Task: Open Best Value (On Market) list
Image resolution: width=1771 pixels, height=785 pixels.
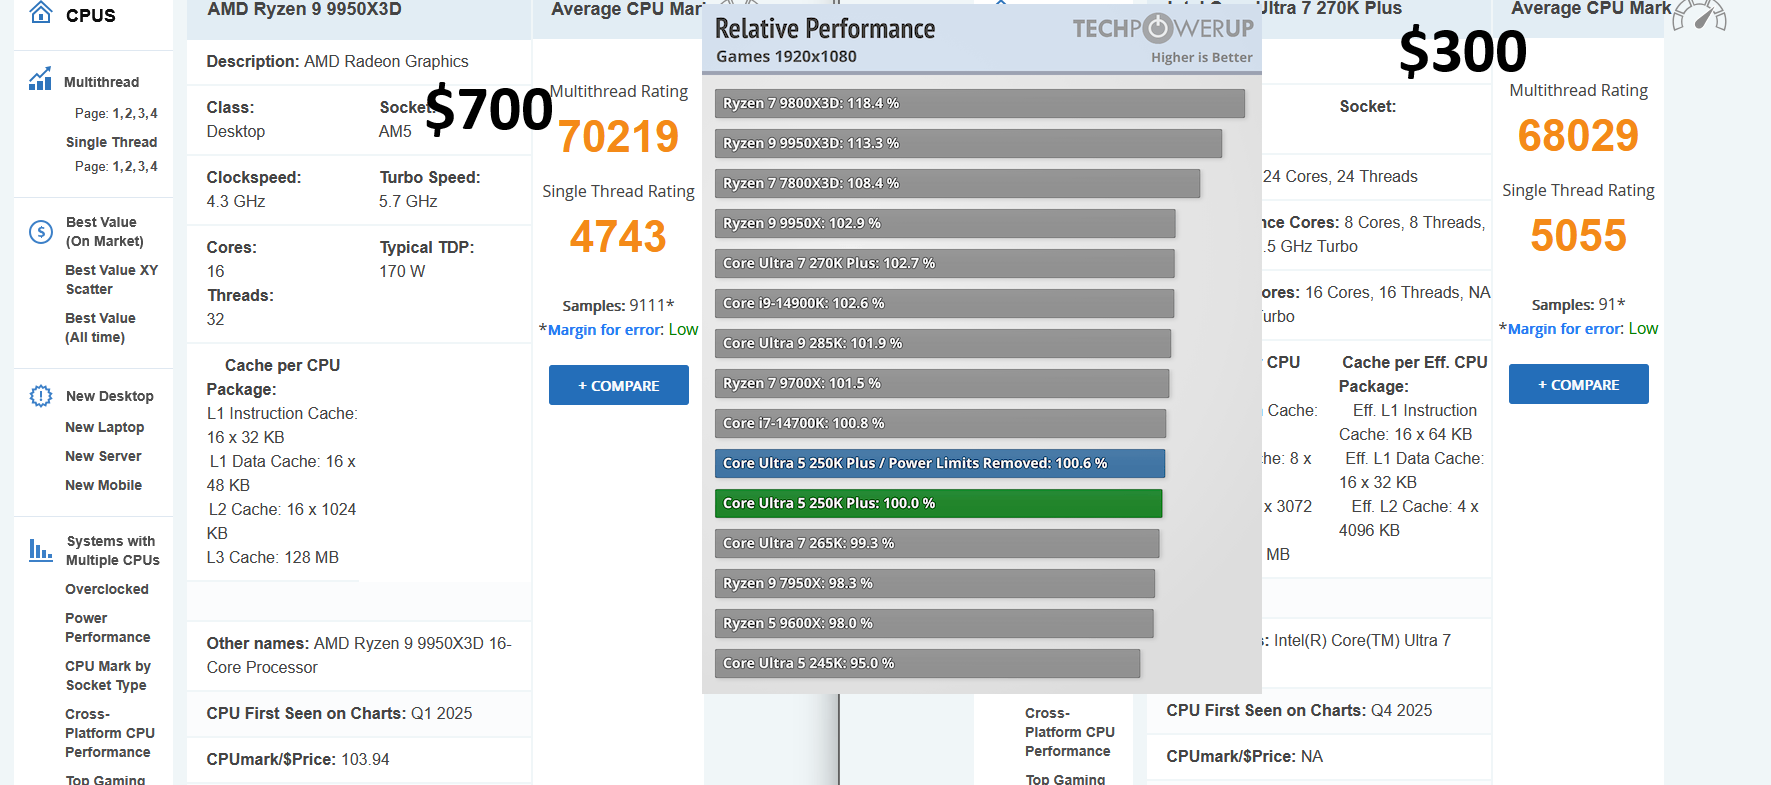Action: click(x=105, y=232)
